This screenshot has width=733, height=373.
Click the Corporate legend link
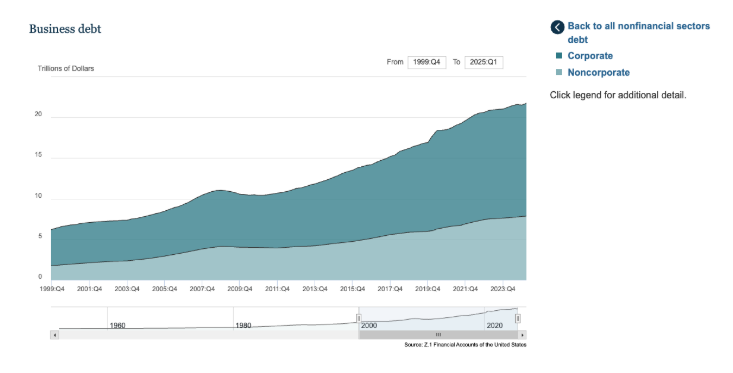[x=590, y=56]
